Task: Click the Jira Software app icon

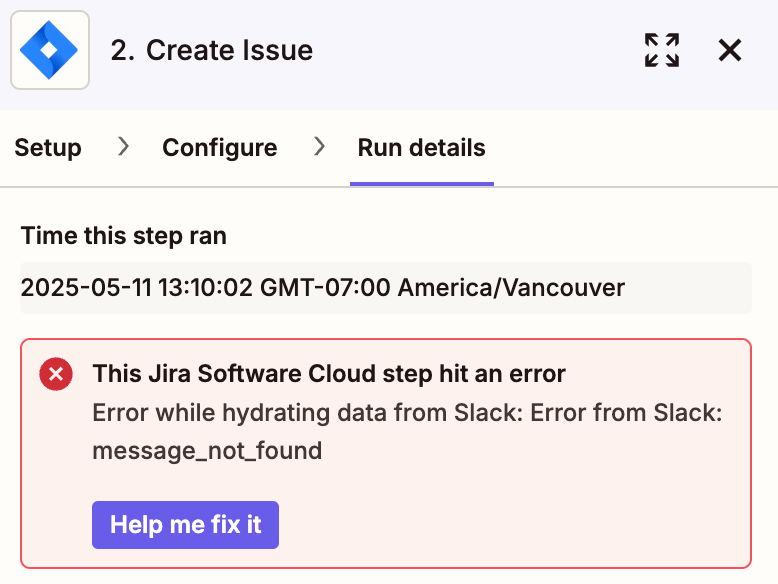Action: click(50, 50)
